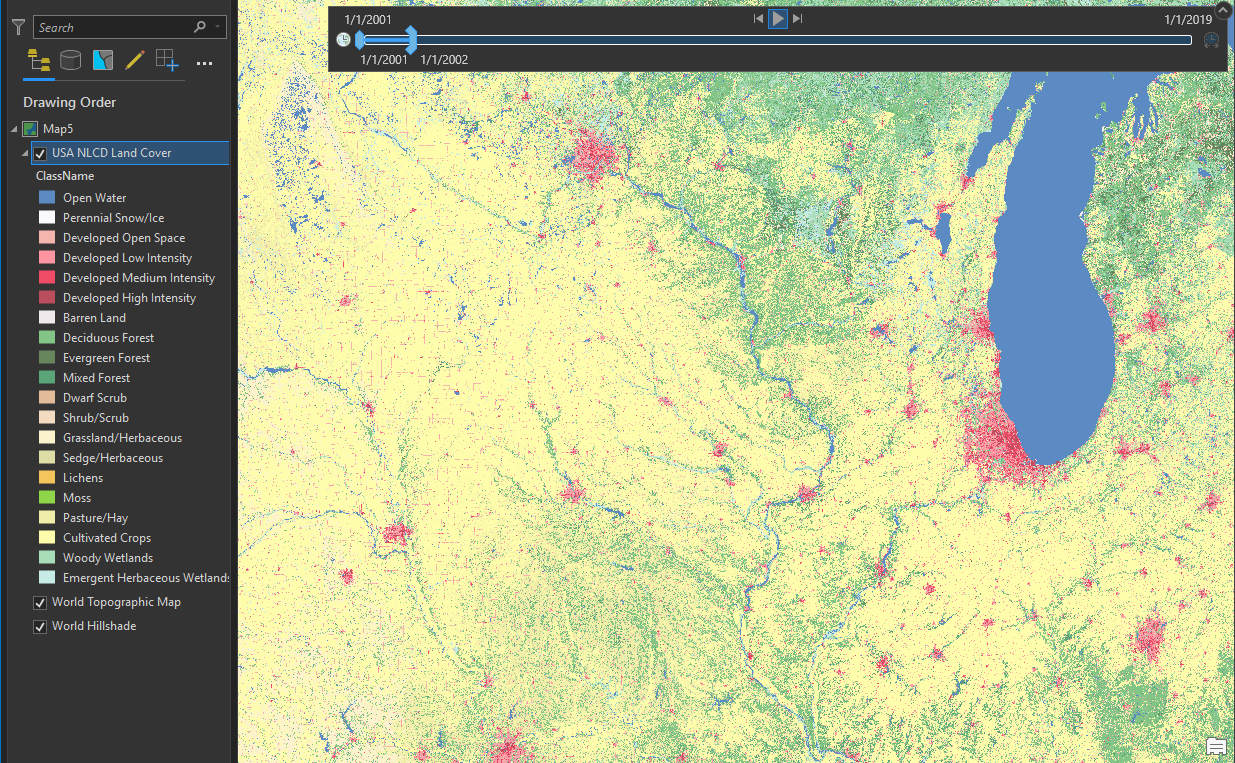Select the Map5 name in Contents
The height and width of the screenshot is (763, 1235).
pos(58,129)
